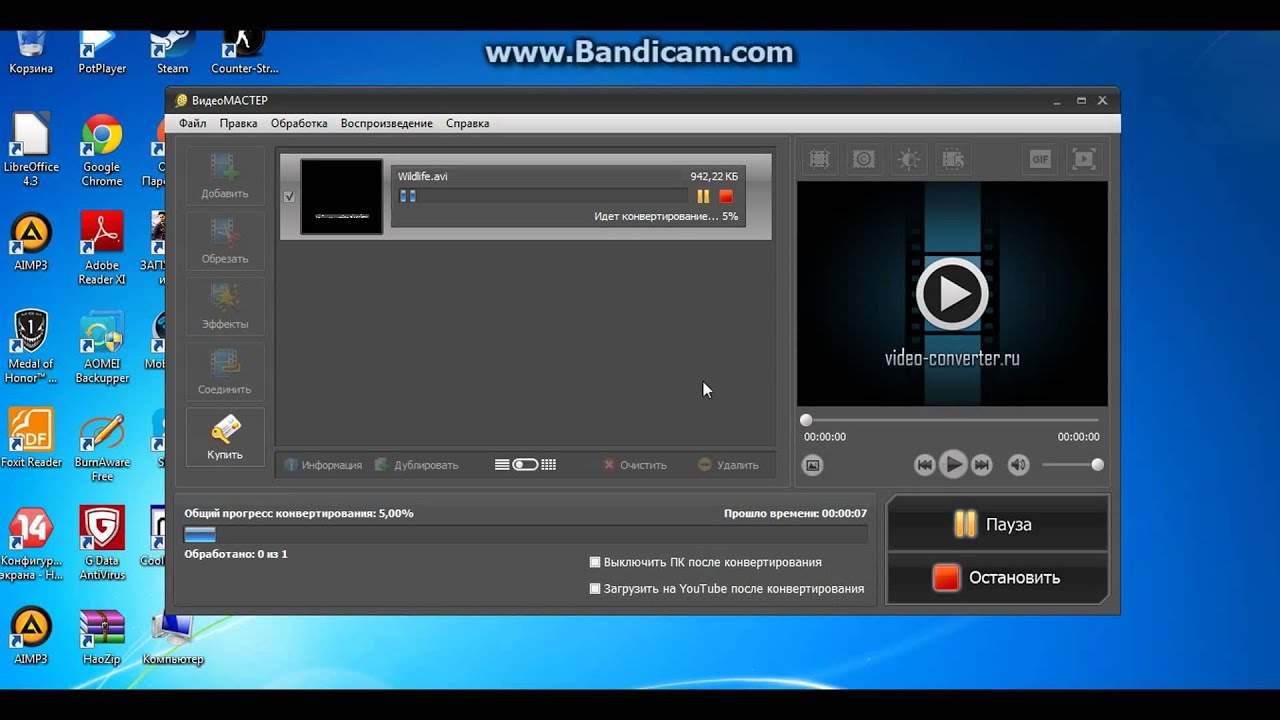Click the small play button below preview

[x=953, y=465]
